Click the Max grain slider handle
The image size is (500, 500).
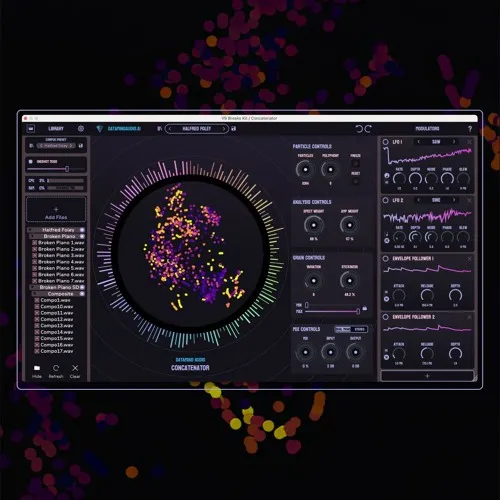358,311
